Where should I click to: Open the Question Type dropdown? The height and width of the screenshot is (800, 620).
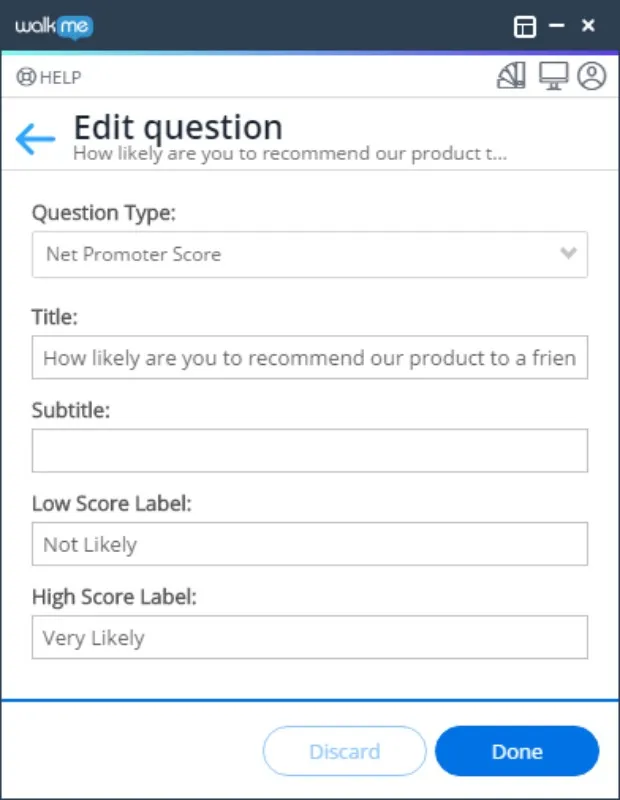(310, 255)
